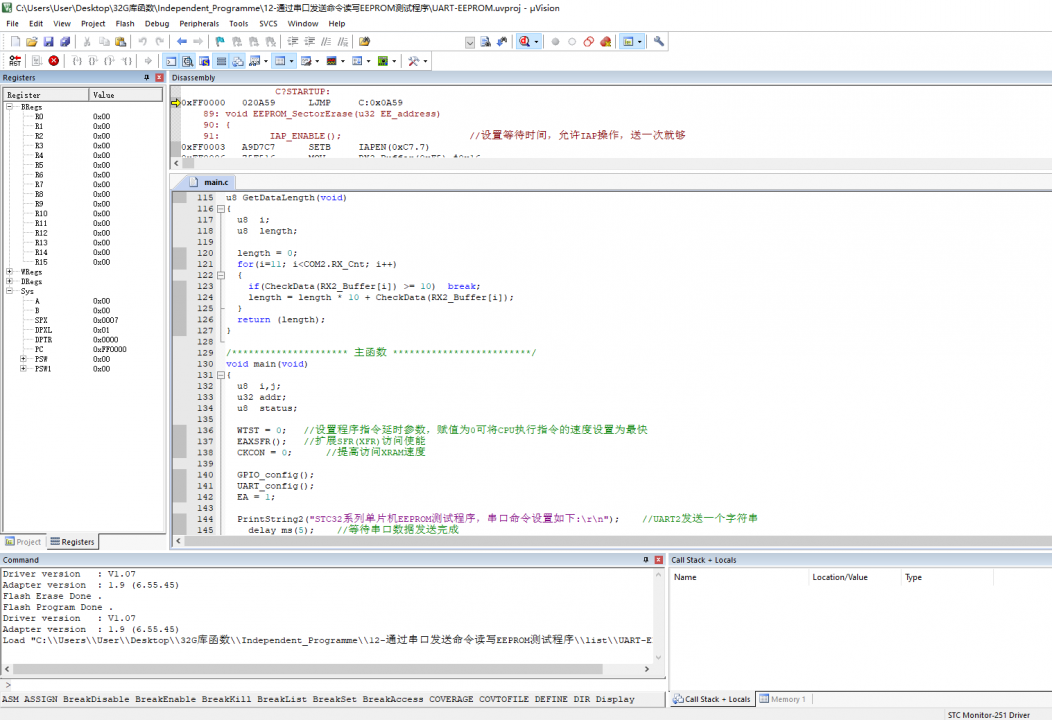Click the Save file floppy icon
1052x720 pixels.
(49, 42)
